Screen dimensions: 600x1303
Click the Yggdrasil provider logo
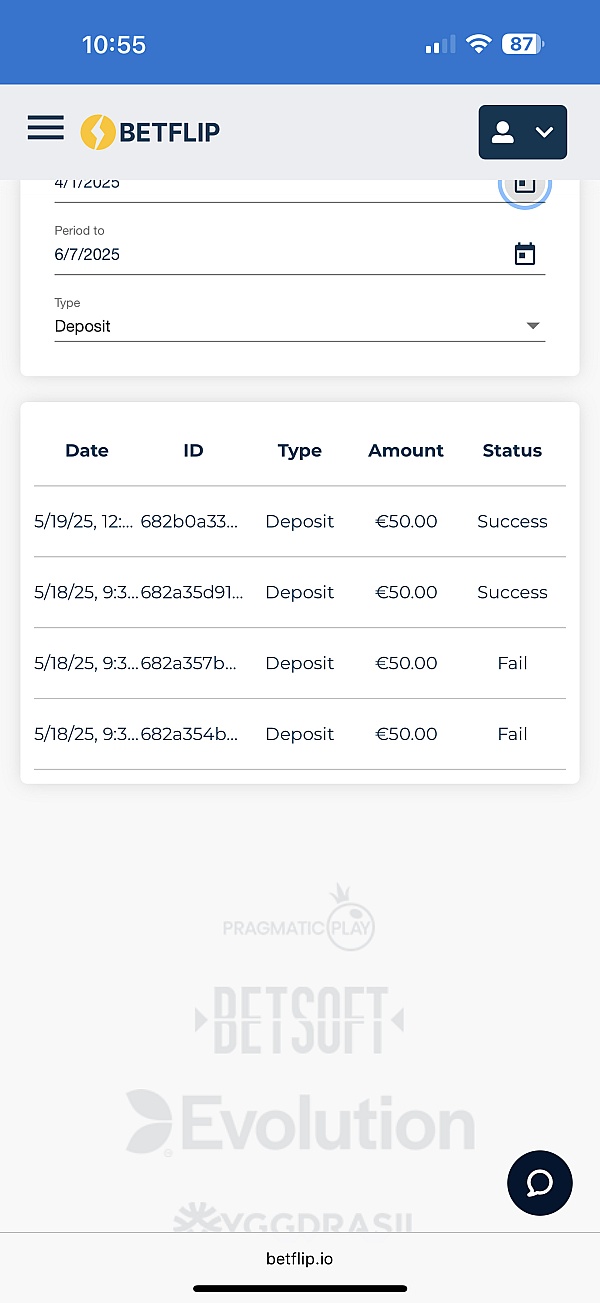[x=293, y=1218]
